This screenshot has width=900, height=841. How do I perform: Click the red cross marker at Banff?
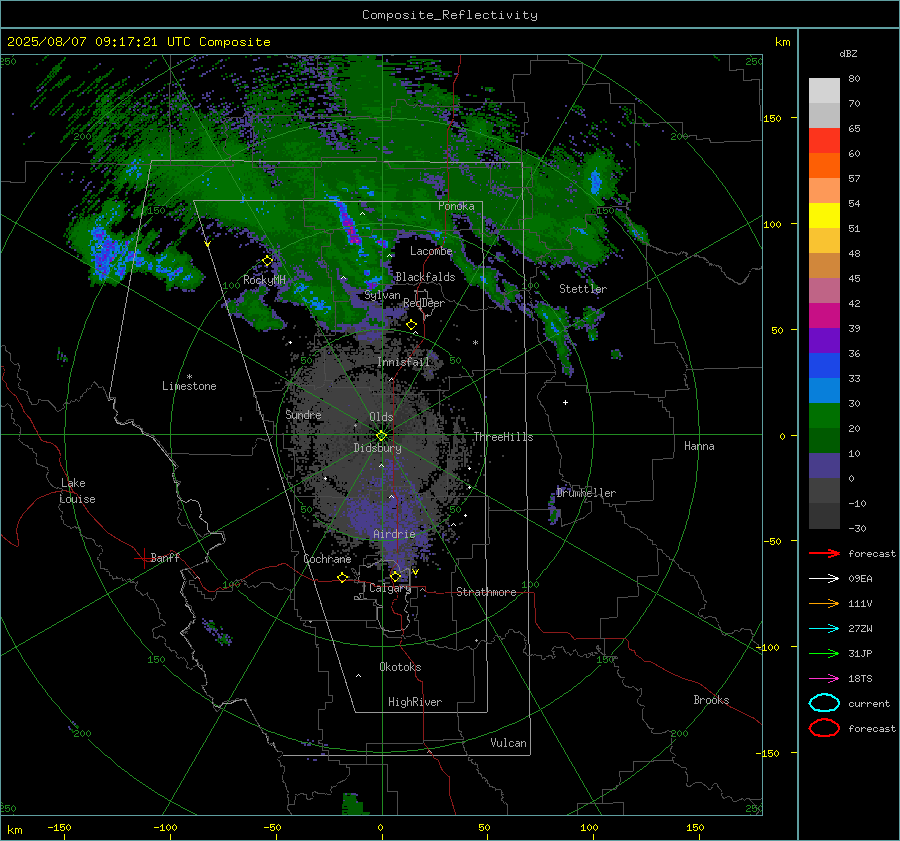pyautogui.click(x=143, y=558)
